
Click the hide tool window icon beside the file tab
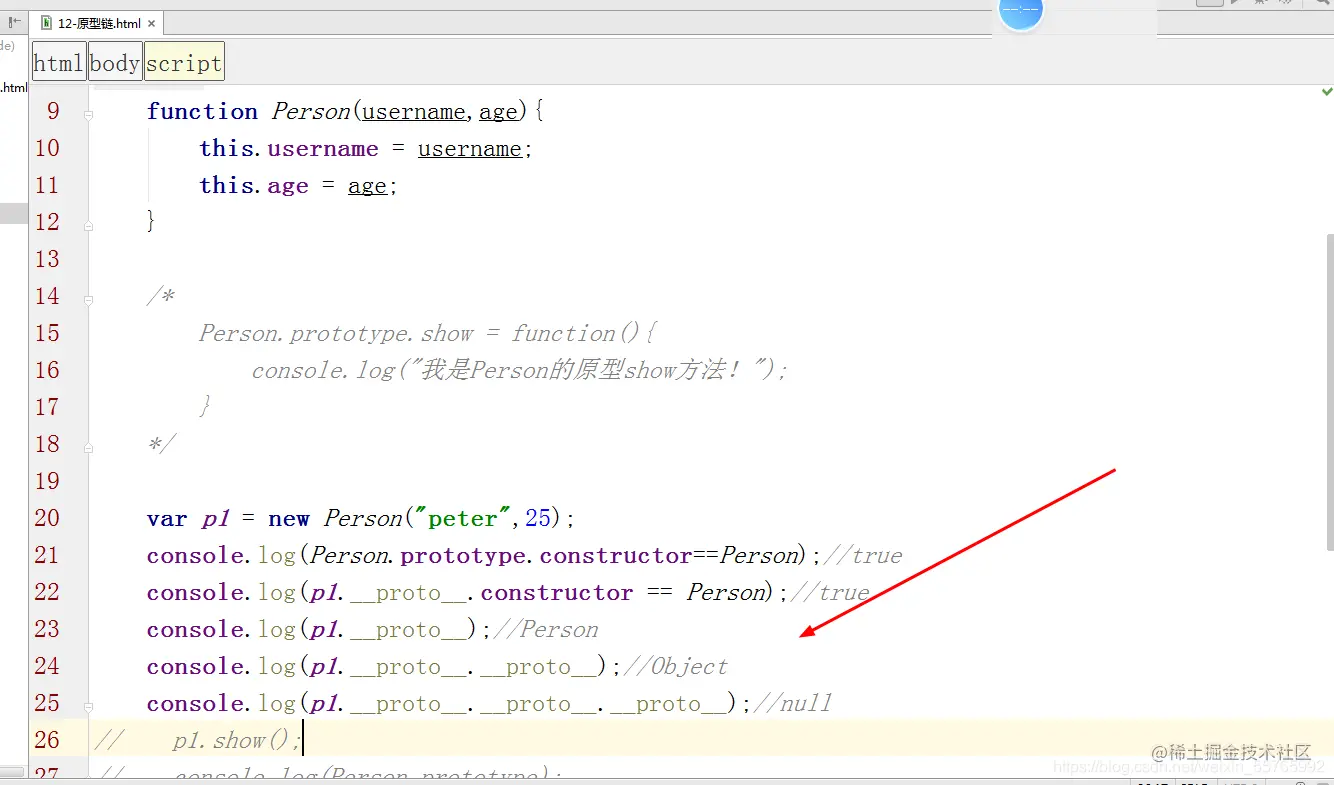point(15,21)
